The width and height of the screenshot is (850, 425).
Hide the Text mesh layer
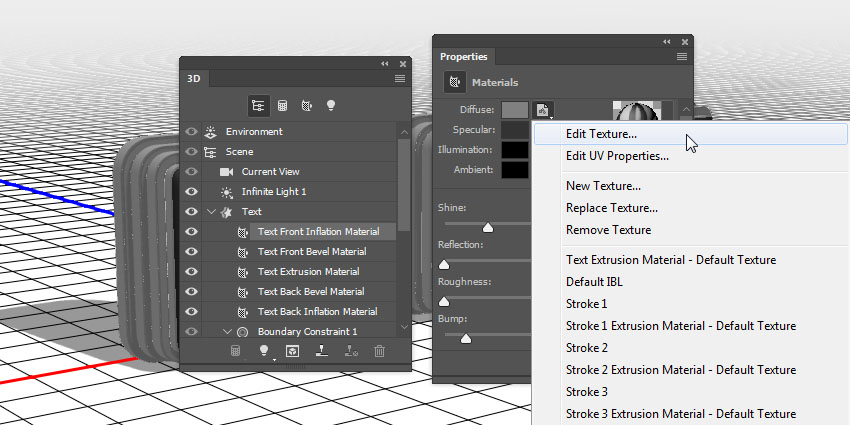[x=191, y=212]
